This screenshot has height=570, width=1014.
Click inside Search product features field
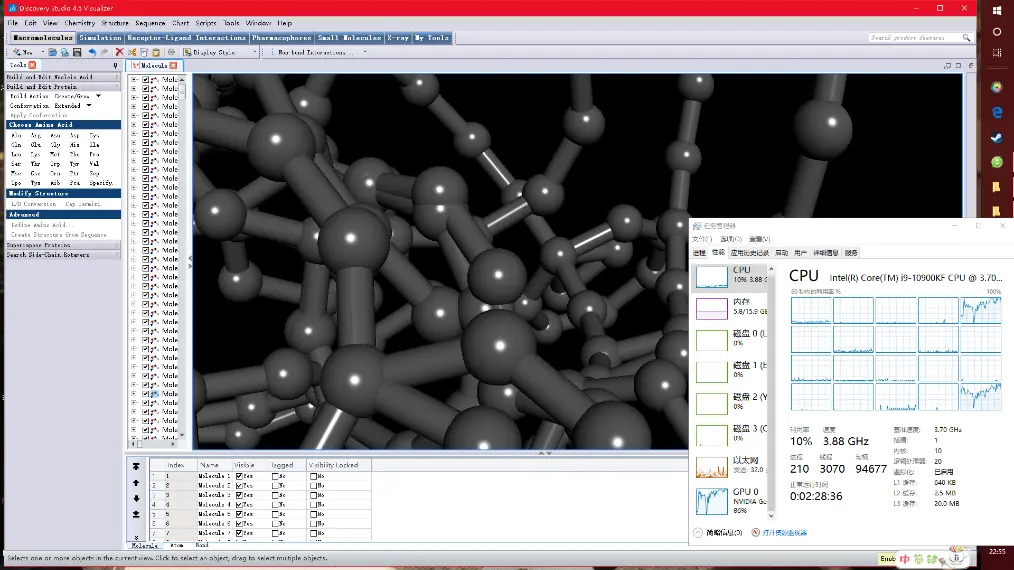(914, 38)
